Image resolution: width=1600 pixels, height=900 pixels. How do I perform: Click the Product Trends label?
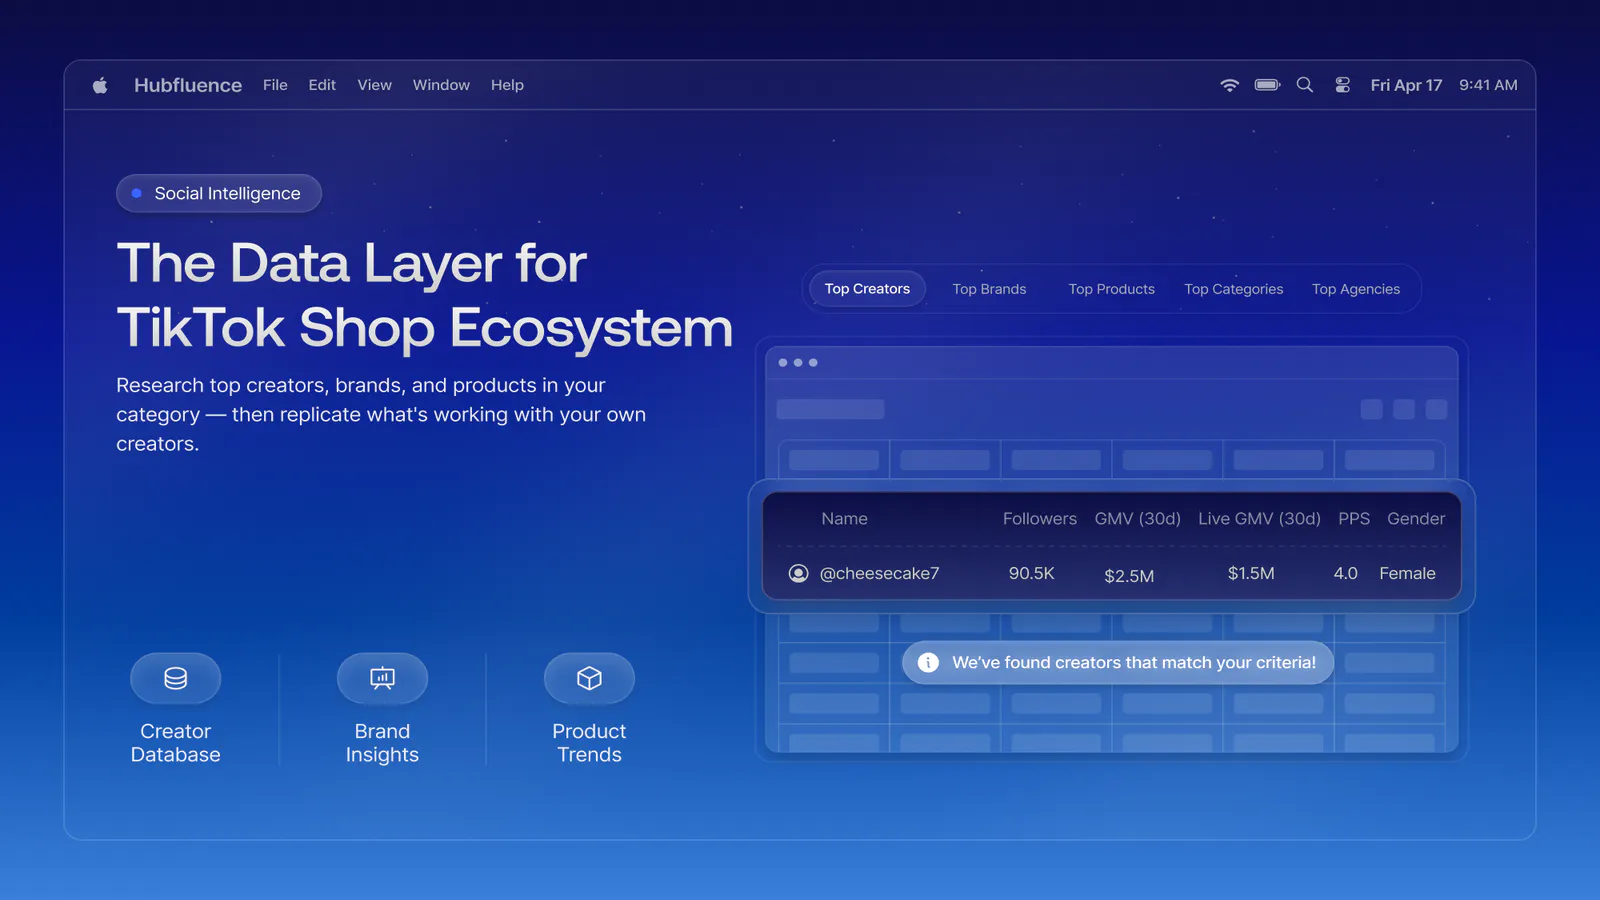click(589, 743)
